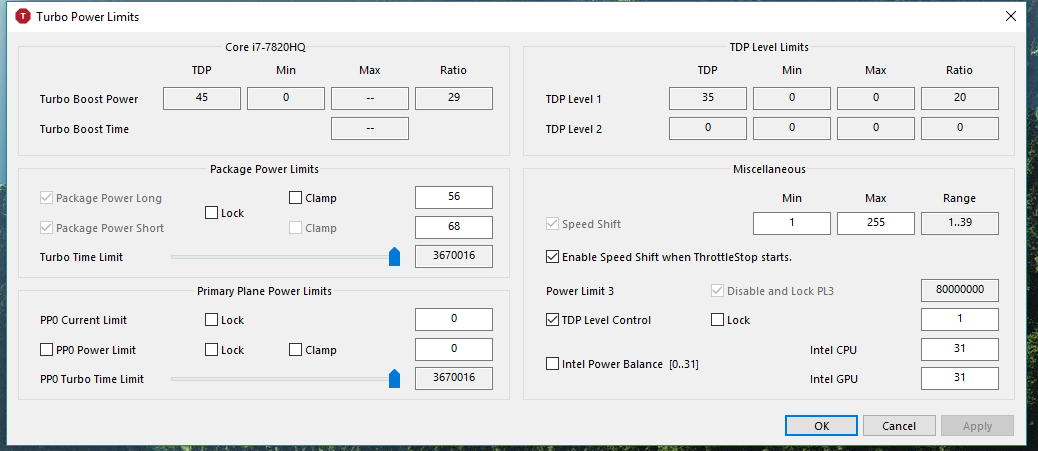Screen dimensions: 1038x451
Task: Enable Clamp for Package Power Short
Action: point(295,228)
